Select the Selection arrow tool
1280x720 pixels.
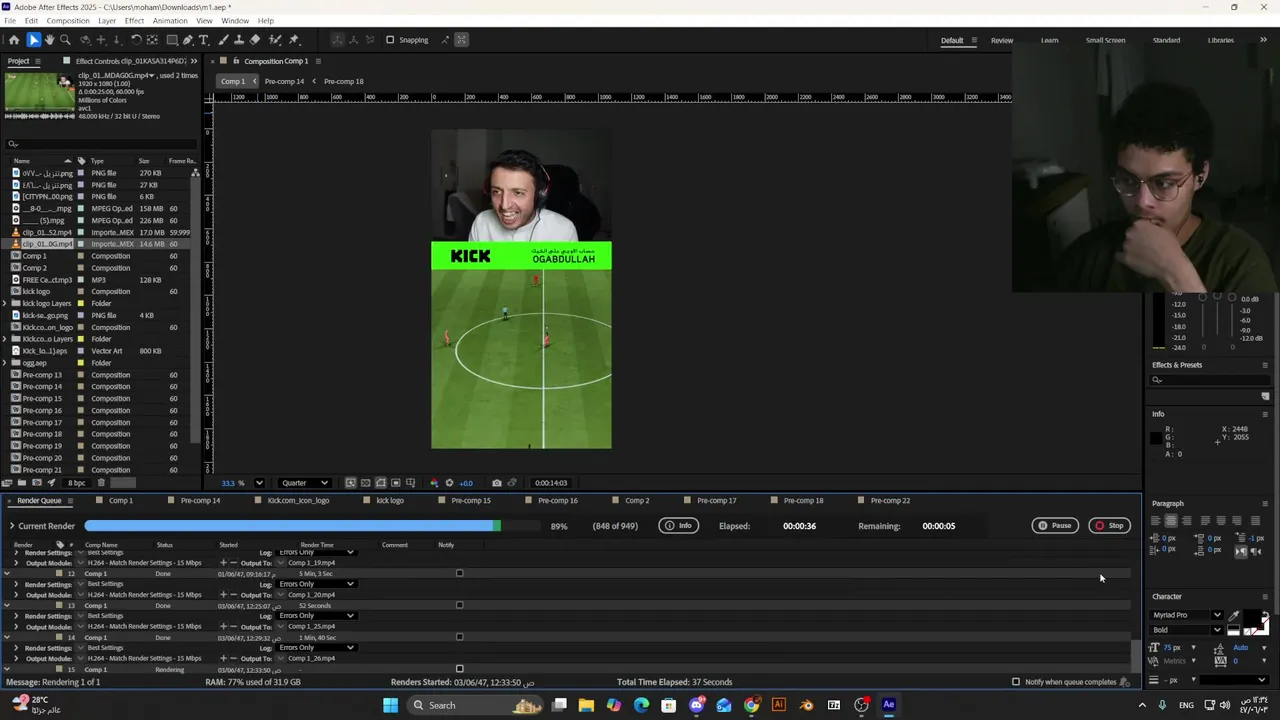coord(33,40)
